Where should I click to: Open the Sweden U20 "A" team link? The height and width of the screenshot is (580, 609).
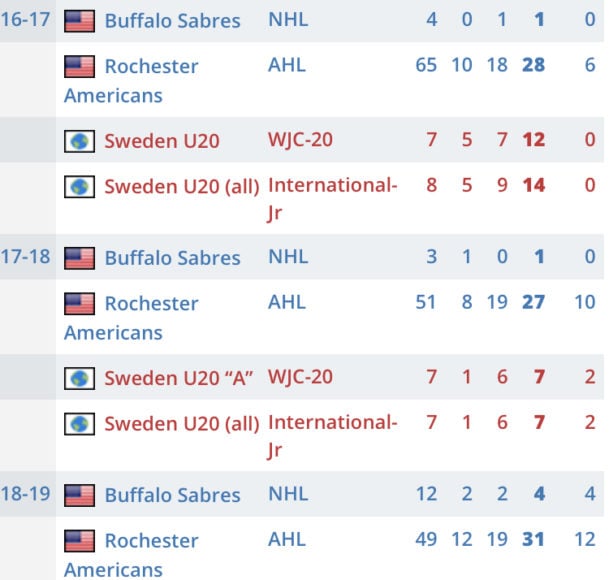tap(179, 378)
